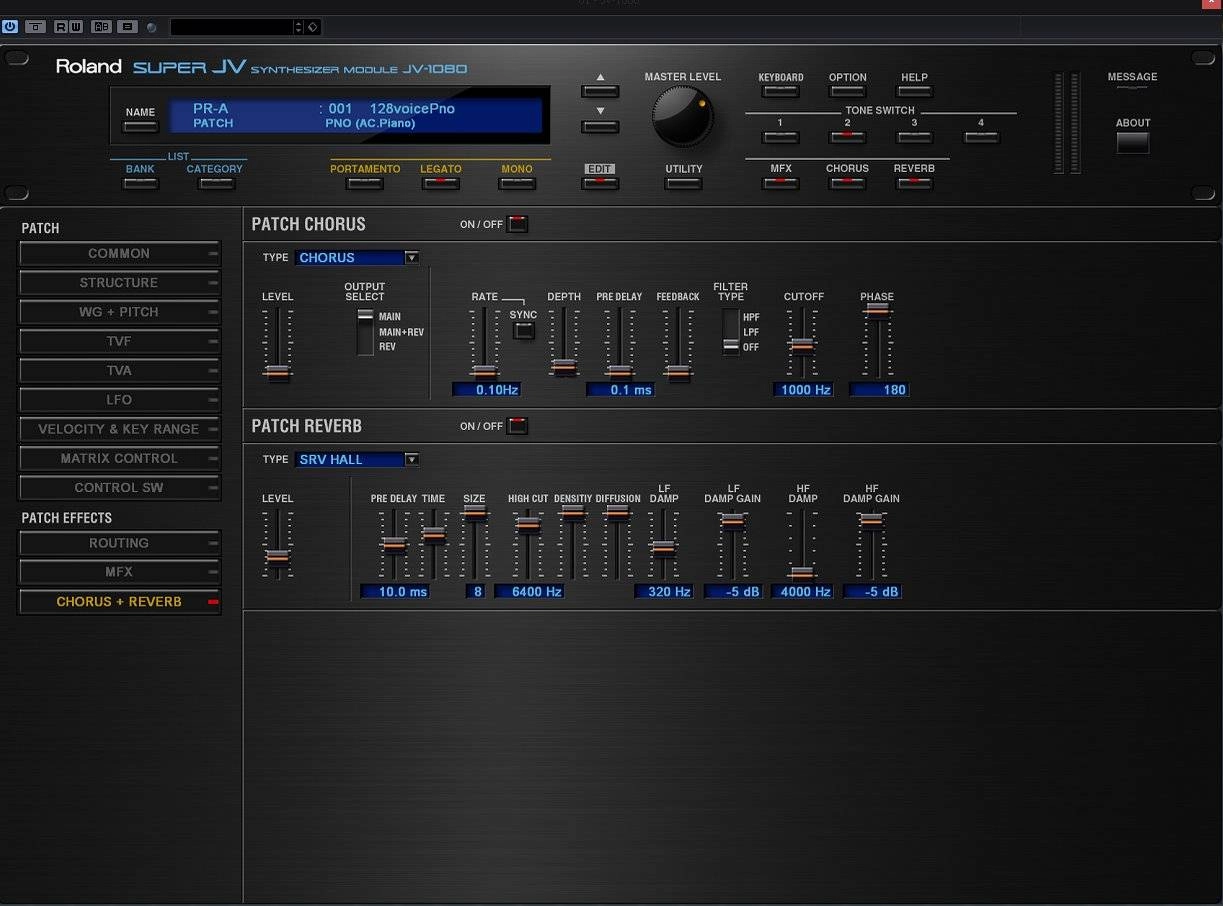
Task: Toggle the MFX effect switch
Action: tap(781, 183)
